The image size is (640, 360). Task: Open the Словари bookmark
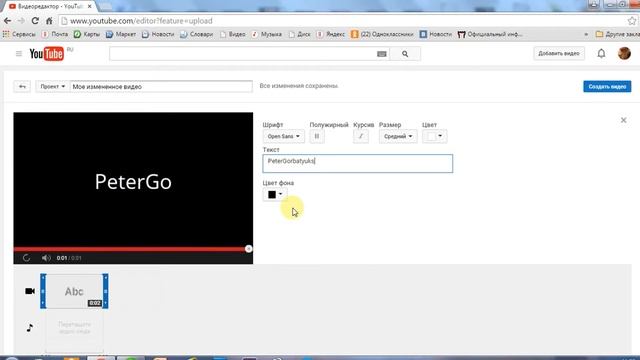click(x=197, y=34)
